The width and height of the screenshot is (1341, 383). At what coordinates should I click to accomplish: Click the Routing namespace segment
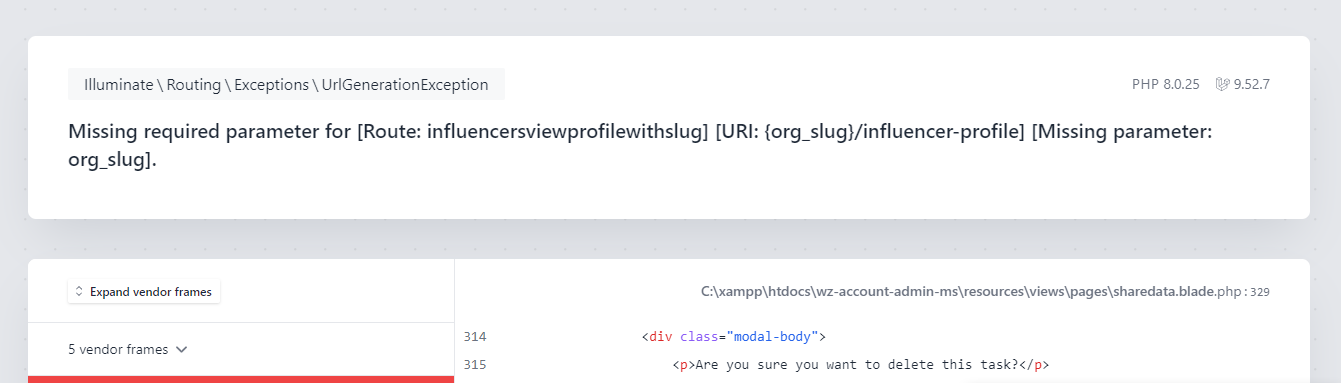point(194,85)
